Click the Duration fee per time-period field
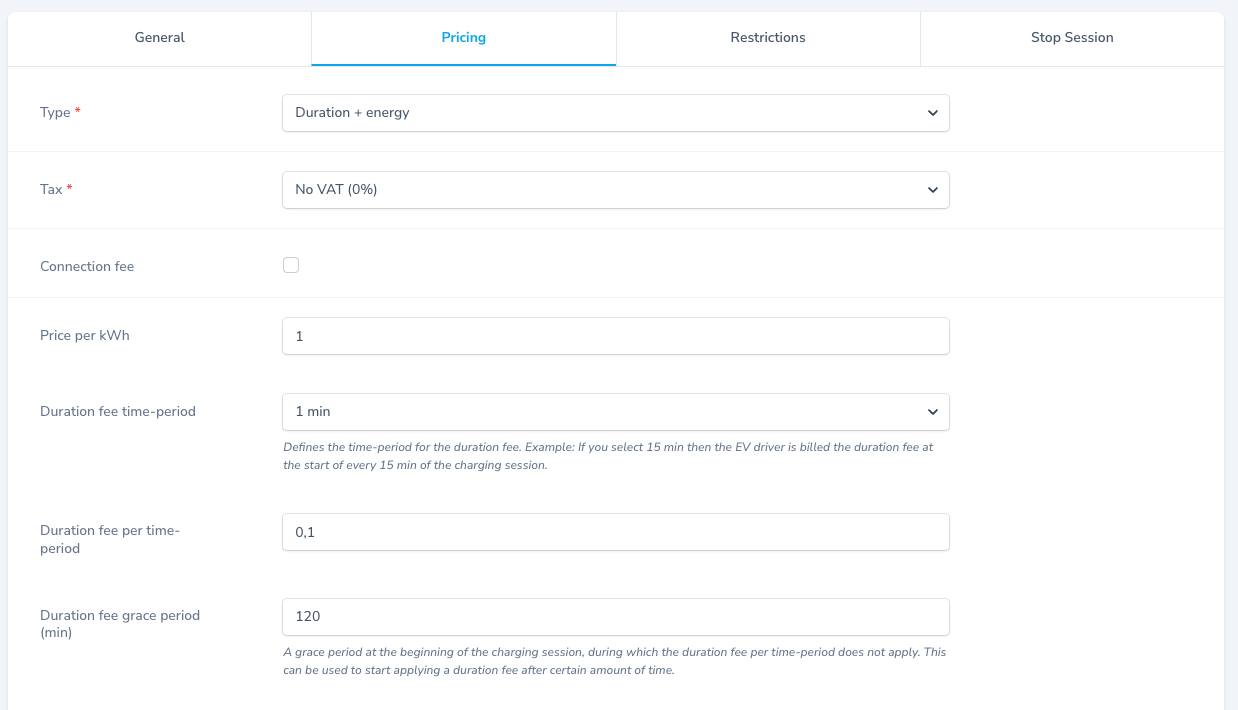The image size is (1238, 710). tap(616, 532)
